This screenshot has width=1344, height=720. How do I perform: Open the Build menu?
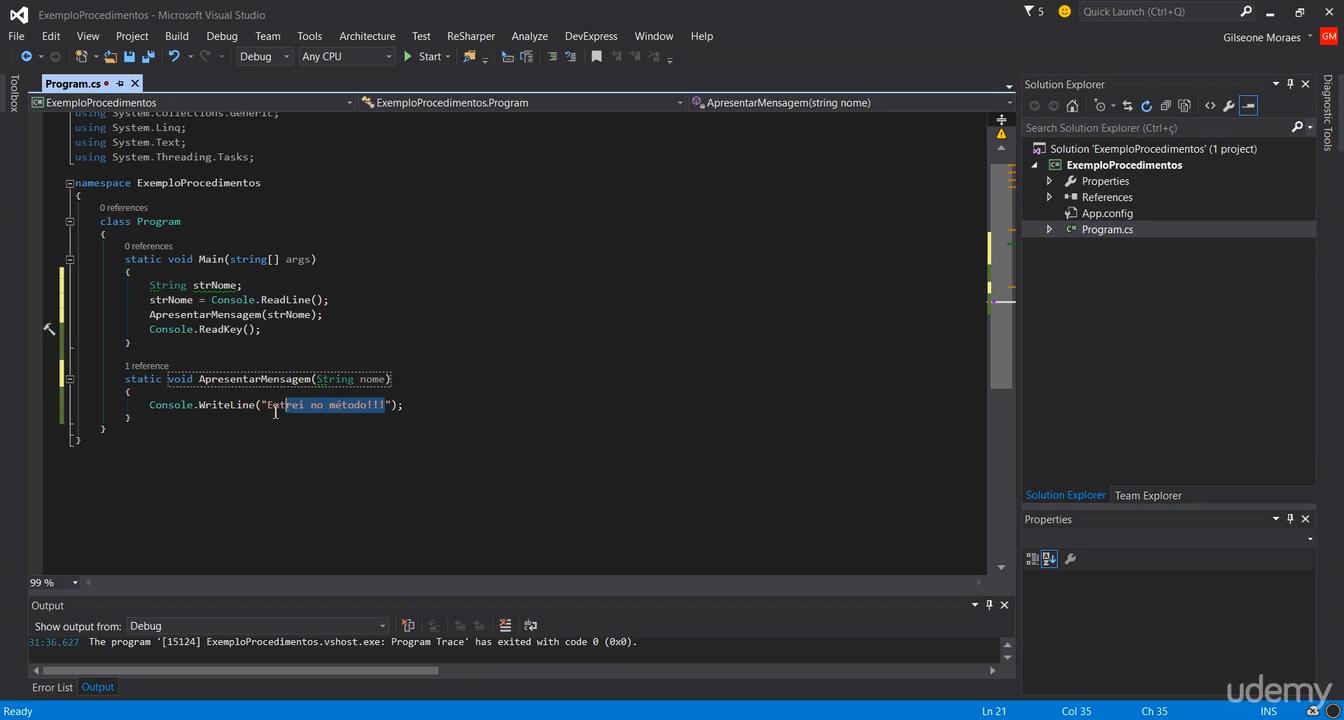click(x=177, y=36)
